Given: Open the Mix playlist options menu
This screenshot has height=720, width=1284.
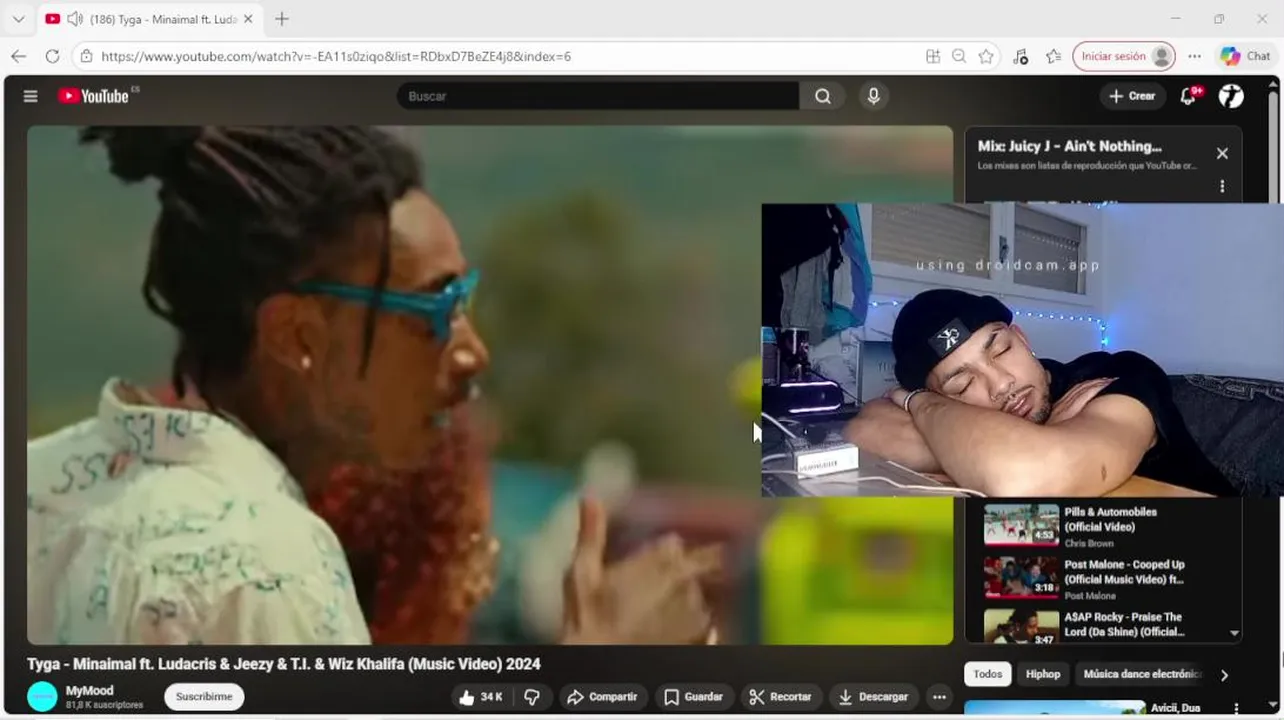Looking at the screenshot, I should pos(1222,186).
